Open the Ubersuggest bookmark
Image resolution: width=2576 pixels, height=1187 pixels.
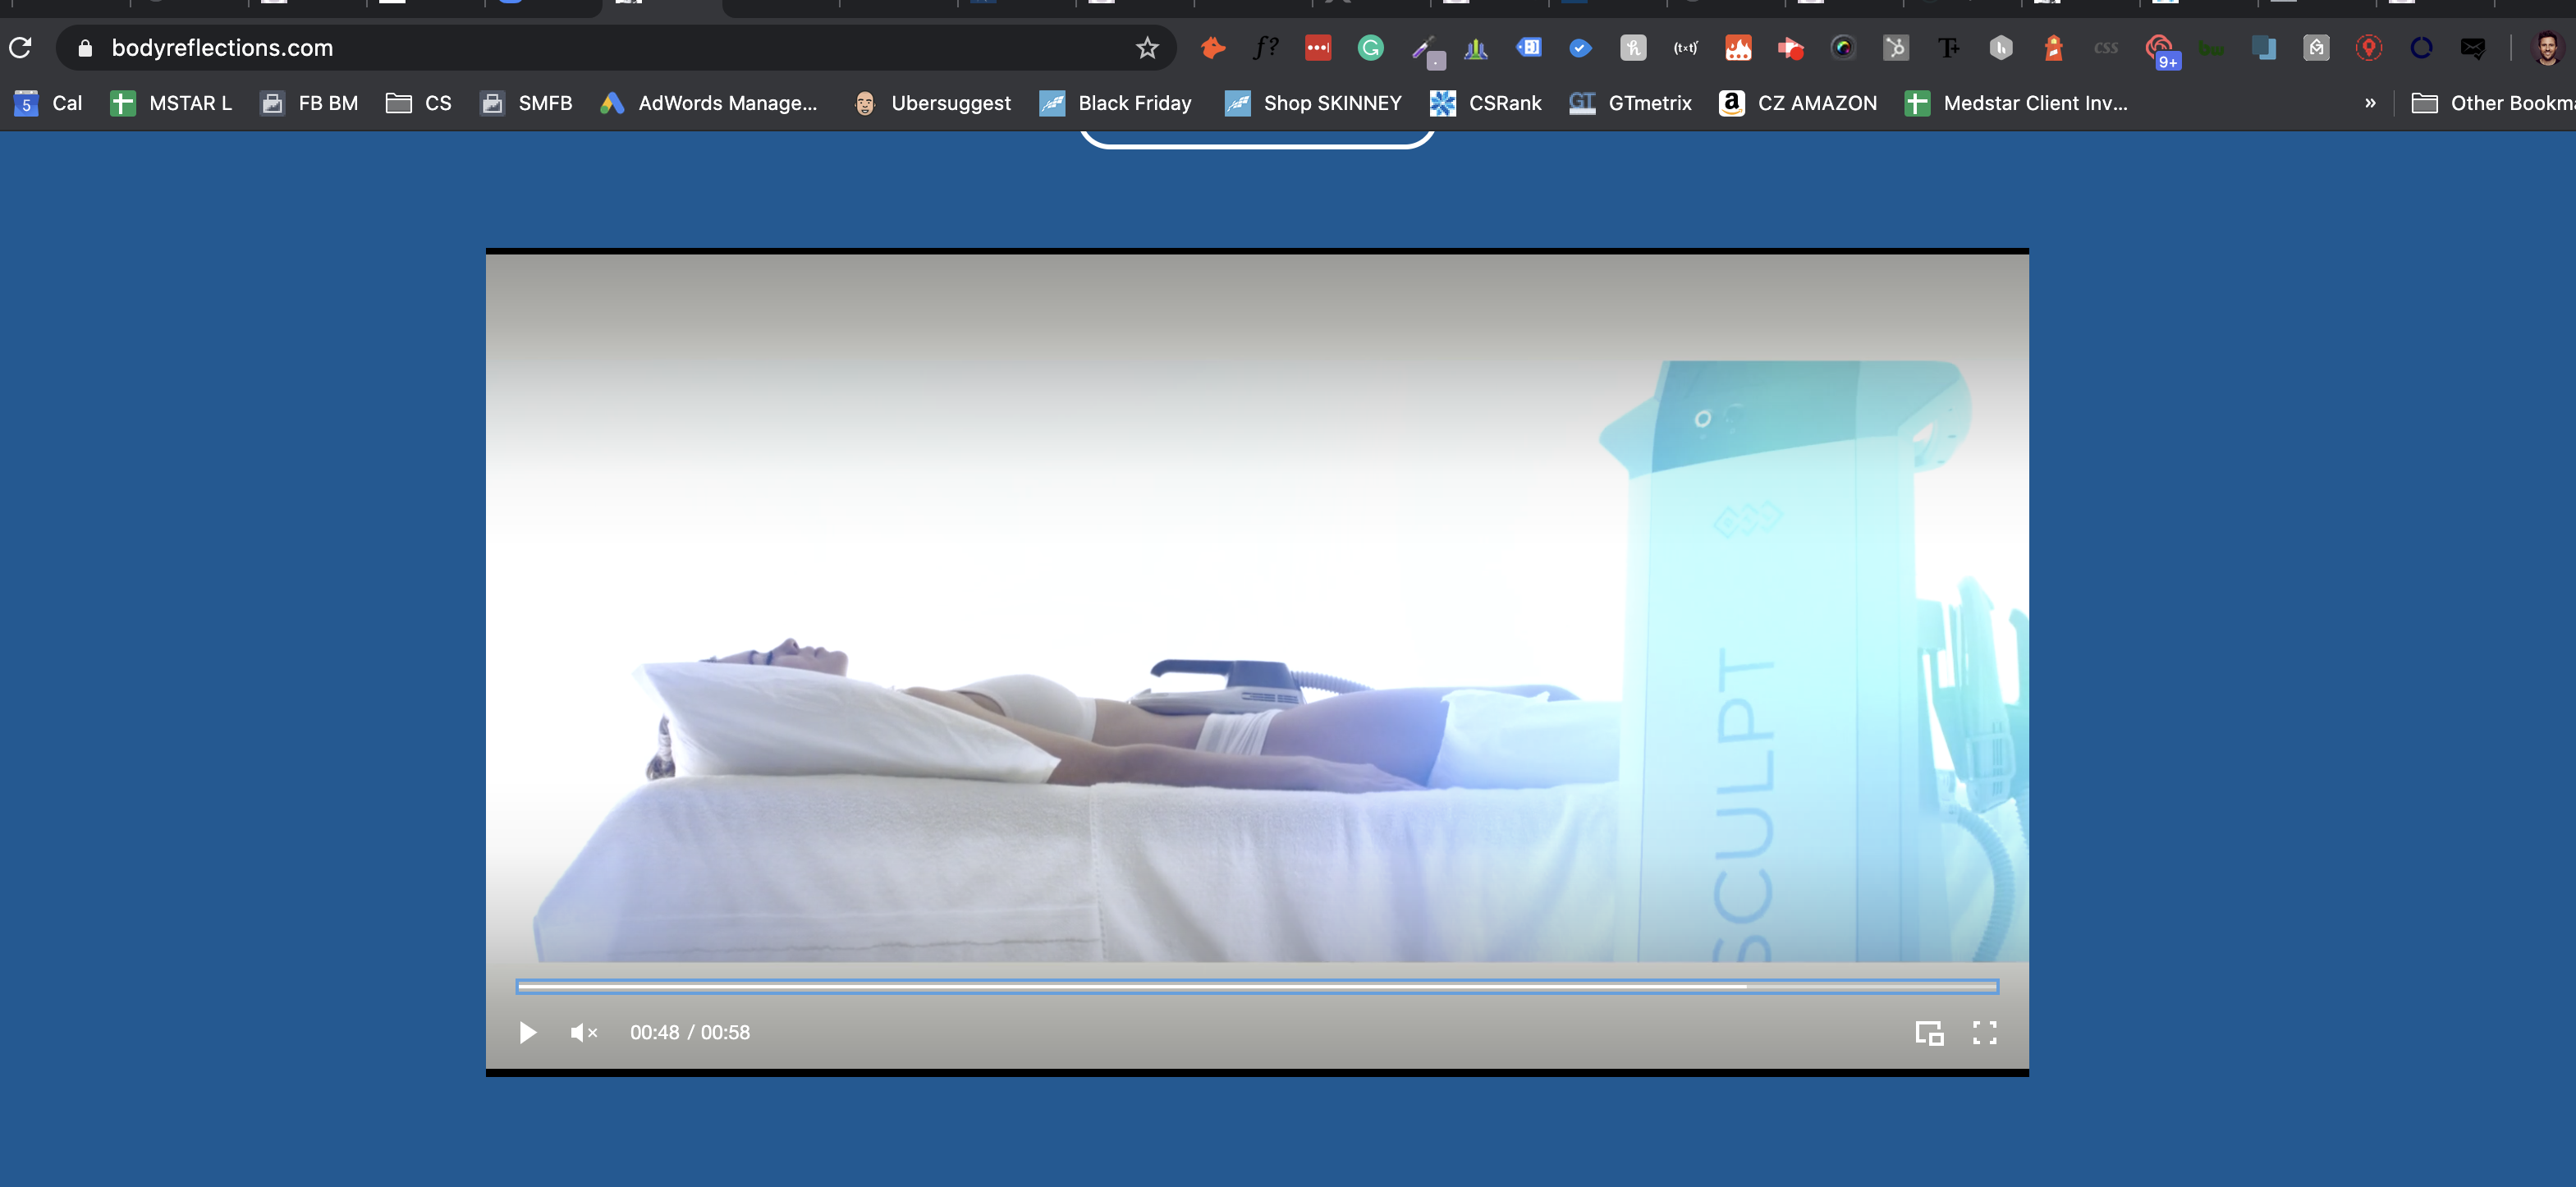[932, 103]
